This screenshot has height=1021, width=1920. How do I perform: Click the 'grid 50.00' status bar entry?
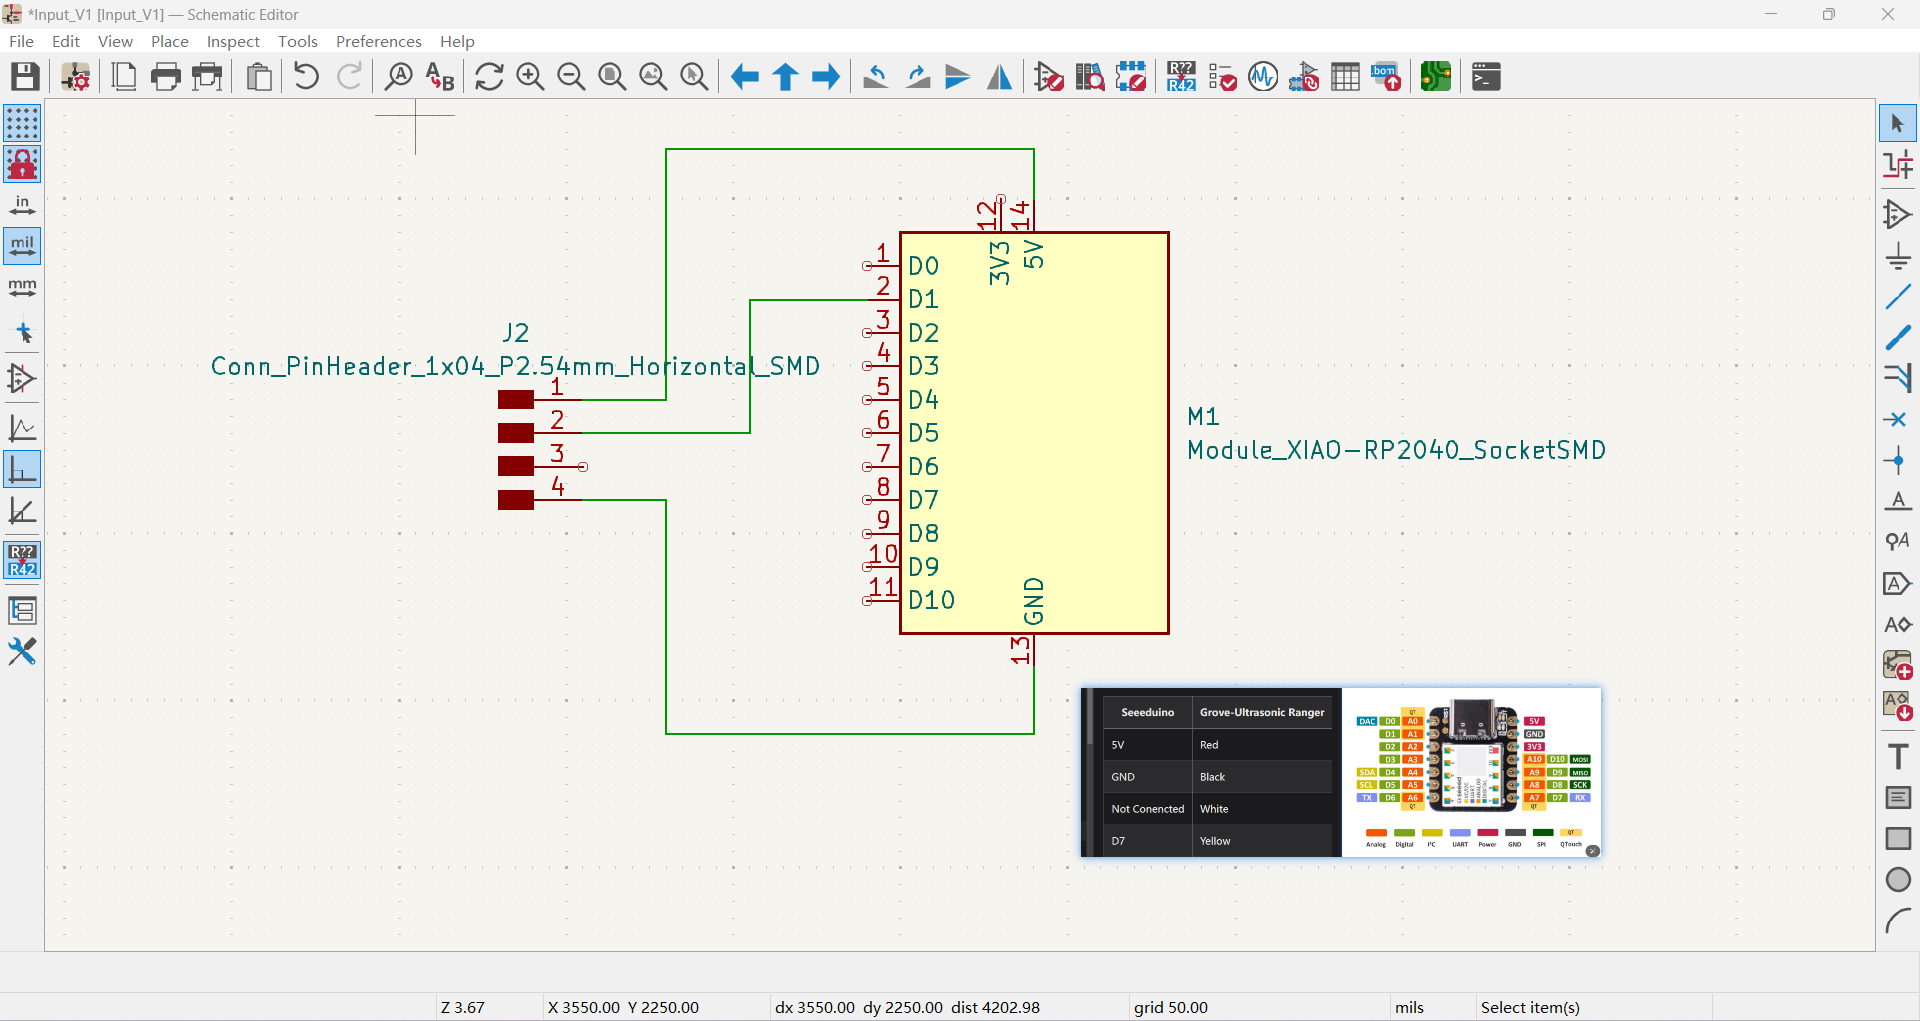(x=1171, y=1007)
